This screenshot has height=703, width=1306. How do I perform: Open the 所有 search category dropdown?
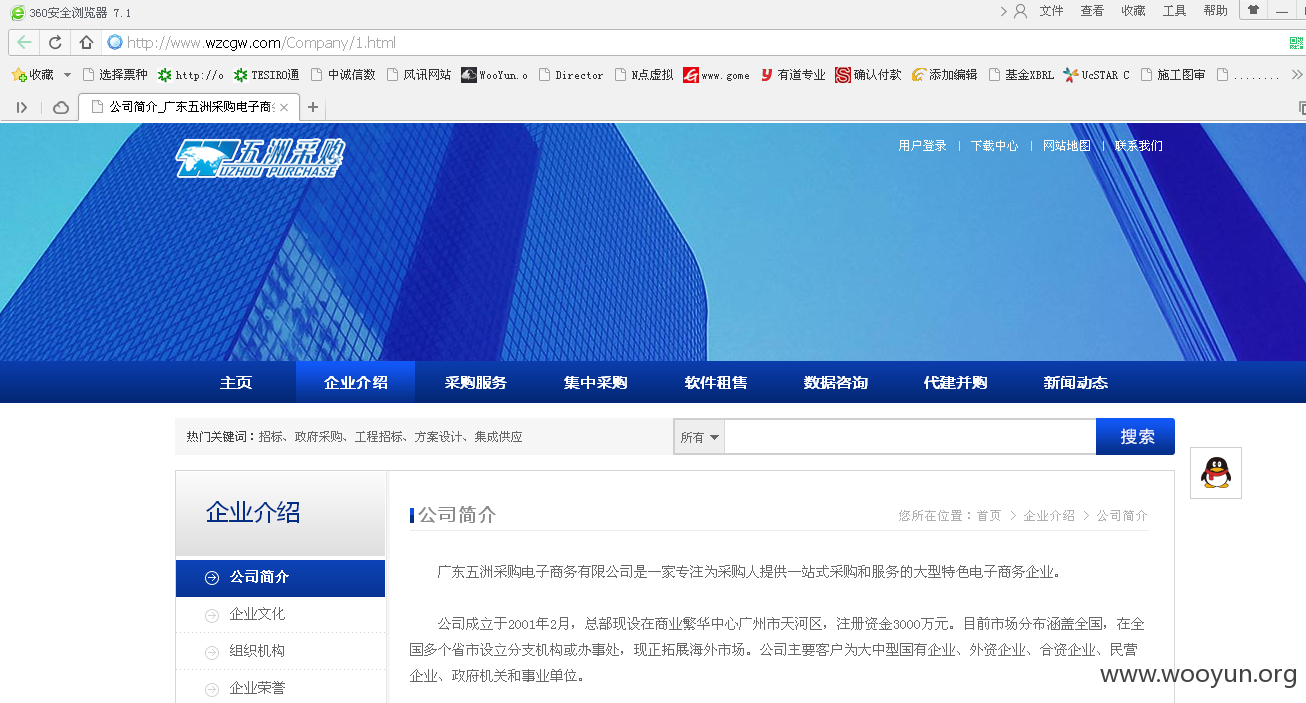click(699, 437)
